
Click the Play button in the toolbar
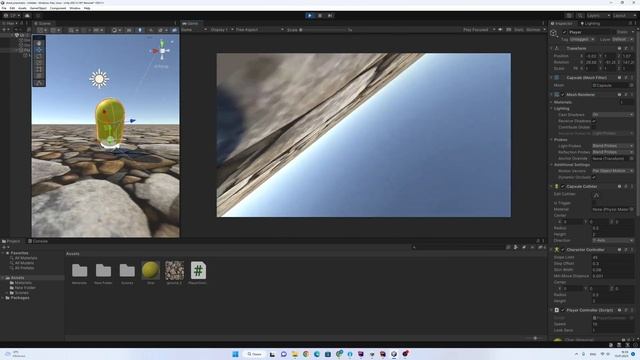[309, 16]
